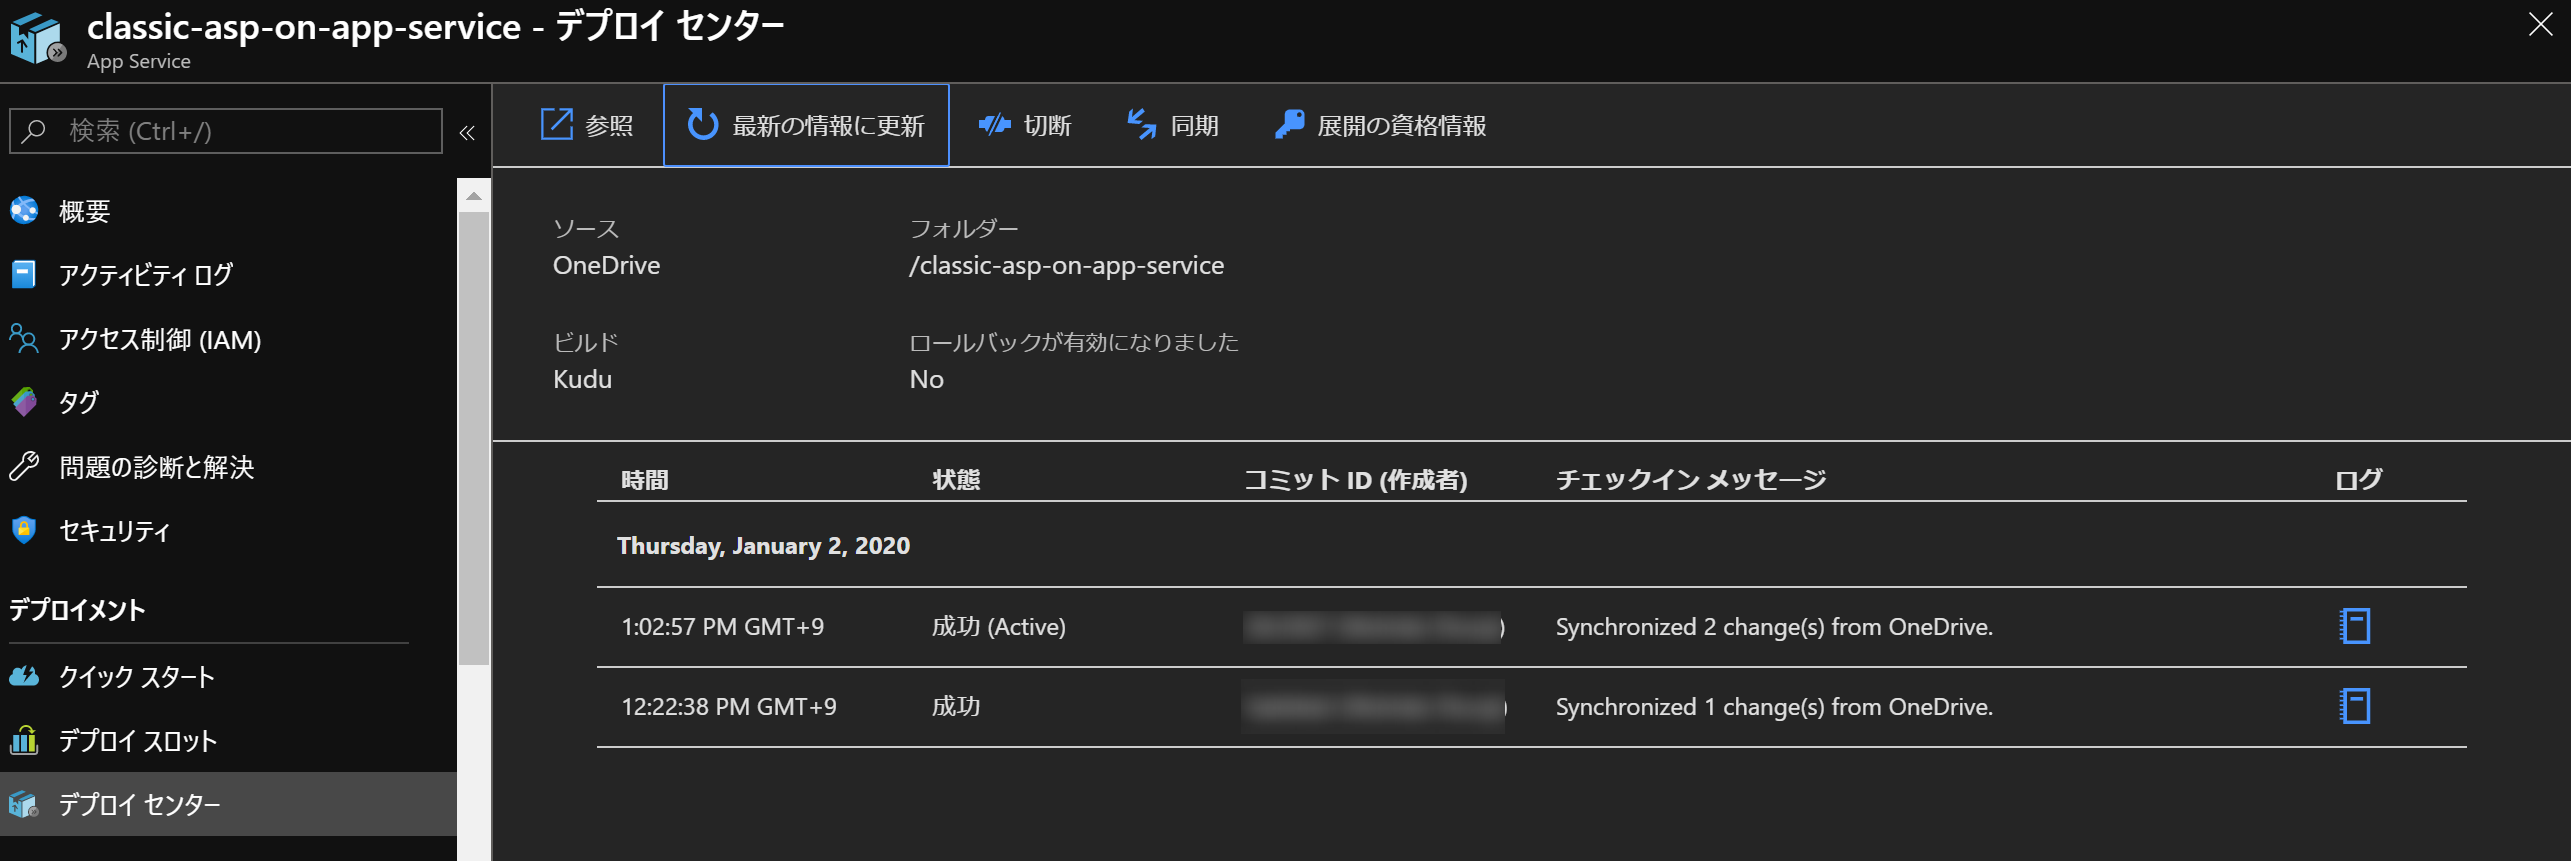
Task: Click 成功 (Active) status cell
Action: point(999,627)
